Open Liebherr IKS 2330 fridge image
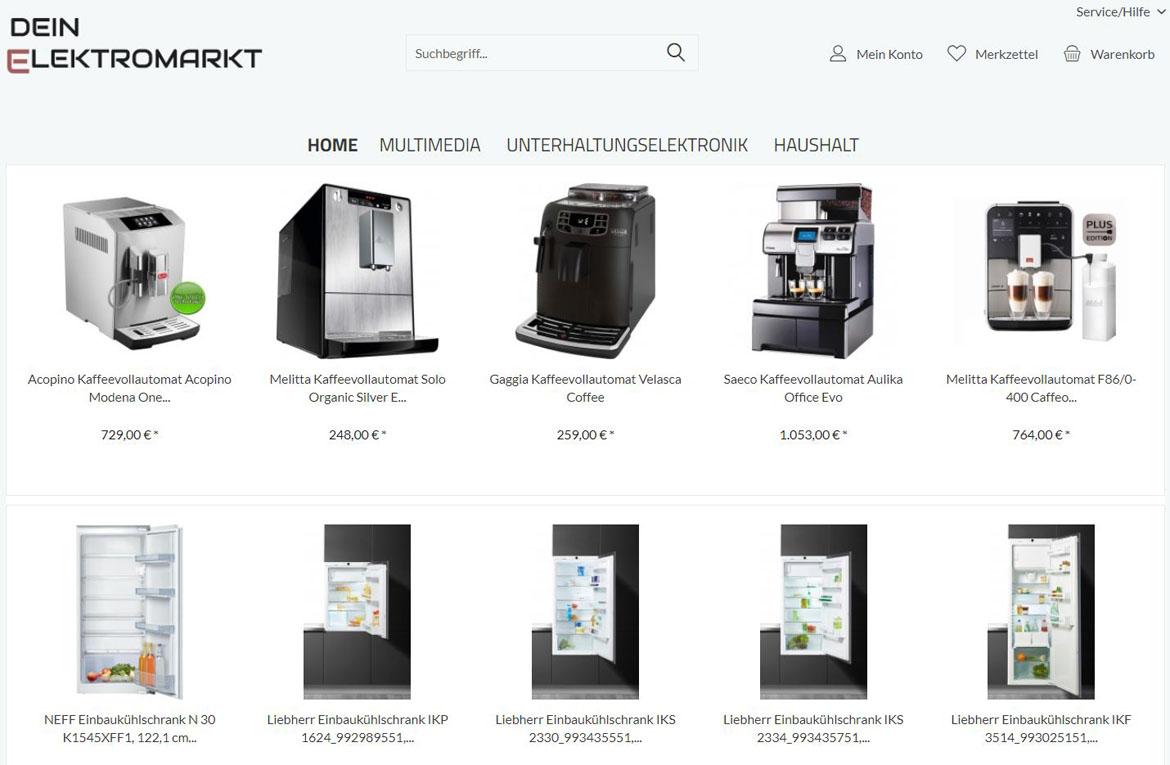Screen dimensions: 1170x765 (586, 612)
